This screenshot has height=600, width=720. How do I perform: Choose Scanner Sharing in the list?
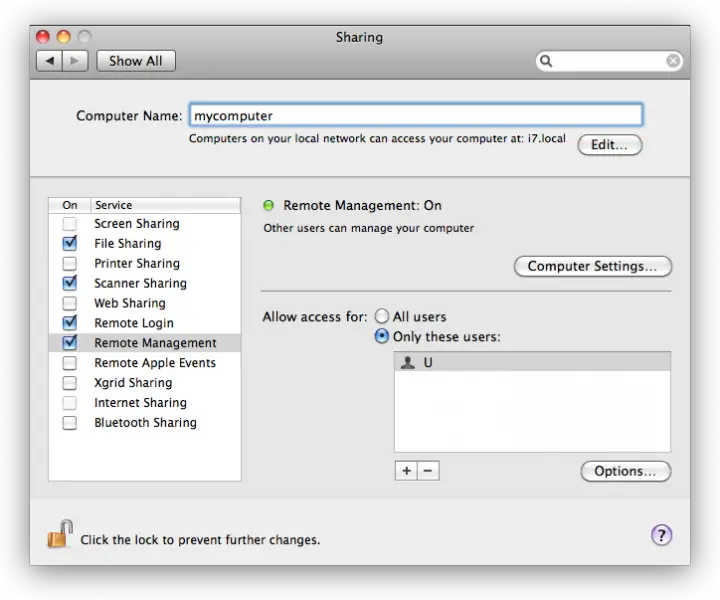point(145,283)
